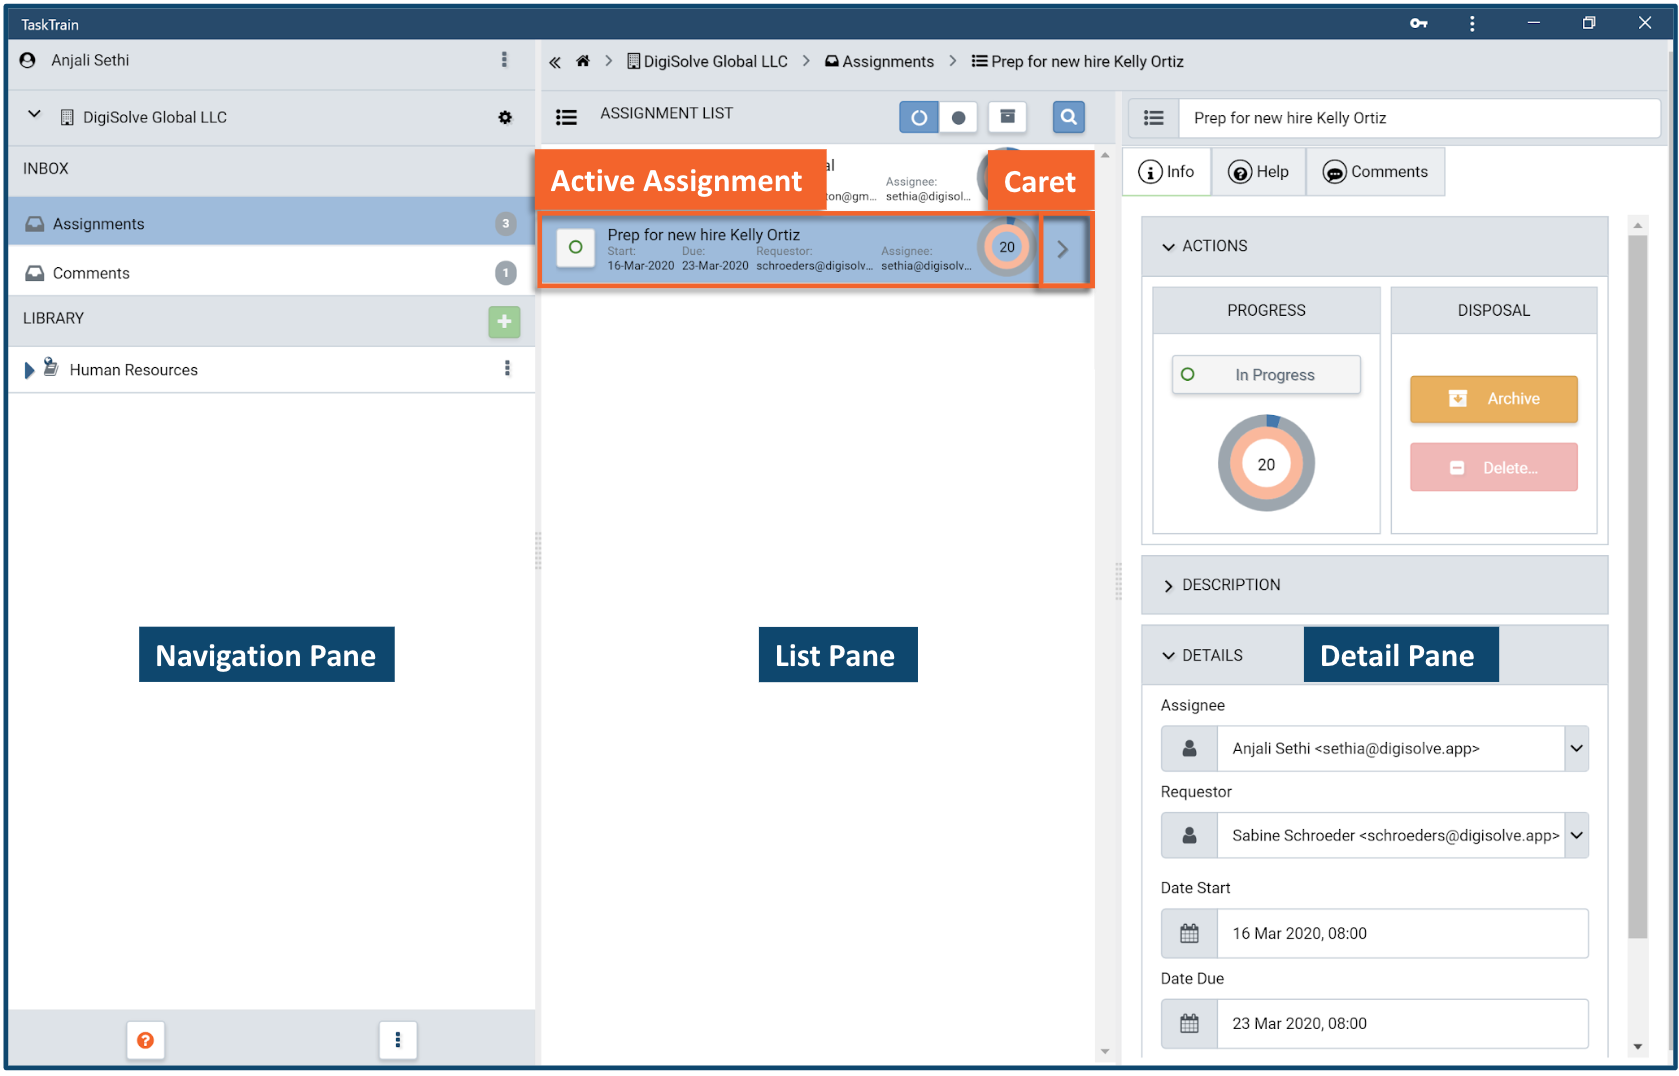Click the detail pane scroll down arrow
Screen dimensions: 1679x1076
click(1637, 1047)
